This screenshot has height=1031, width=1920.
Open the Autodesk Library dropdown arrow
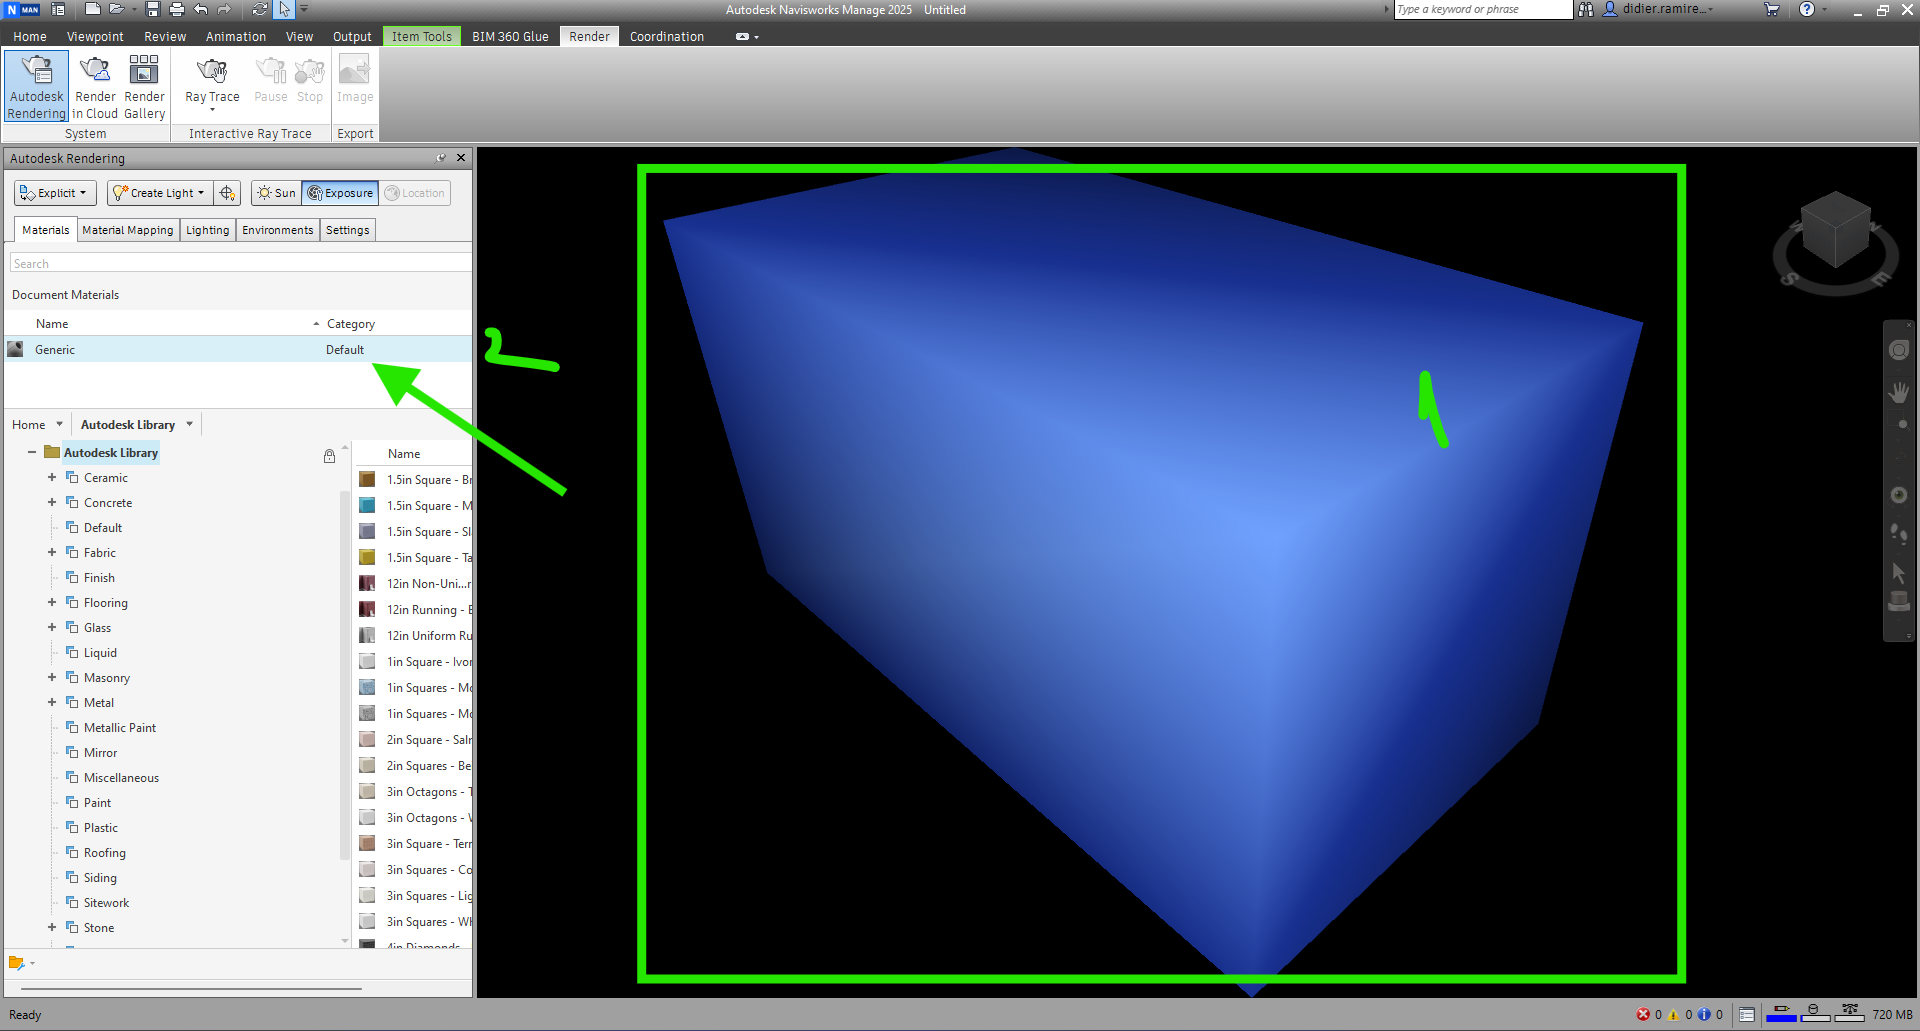(189, 425)
